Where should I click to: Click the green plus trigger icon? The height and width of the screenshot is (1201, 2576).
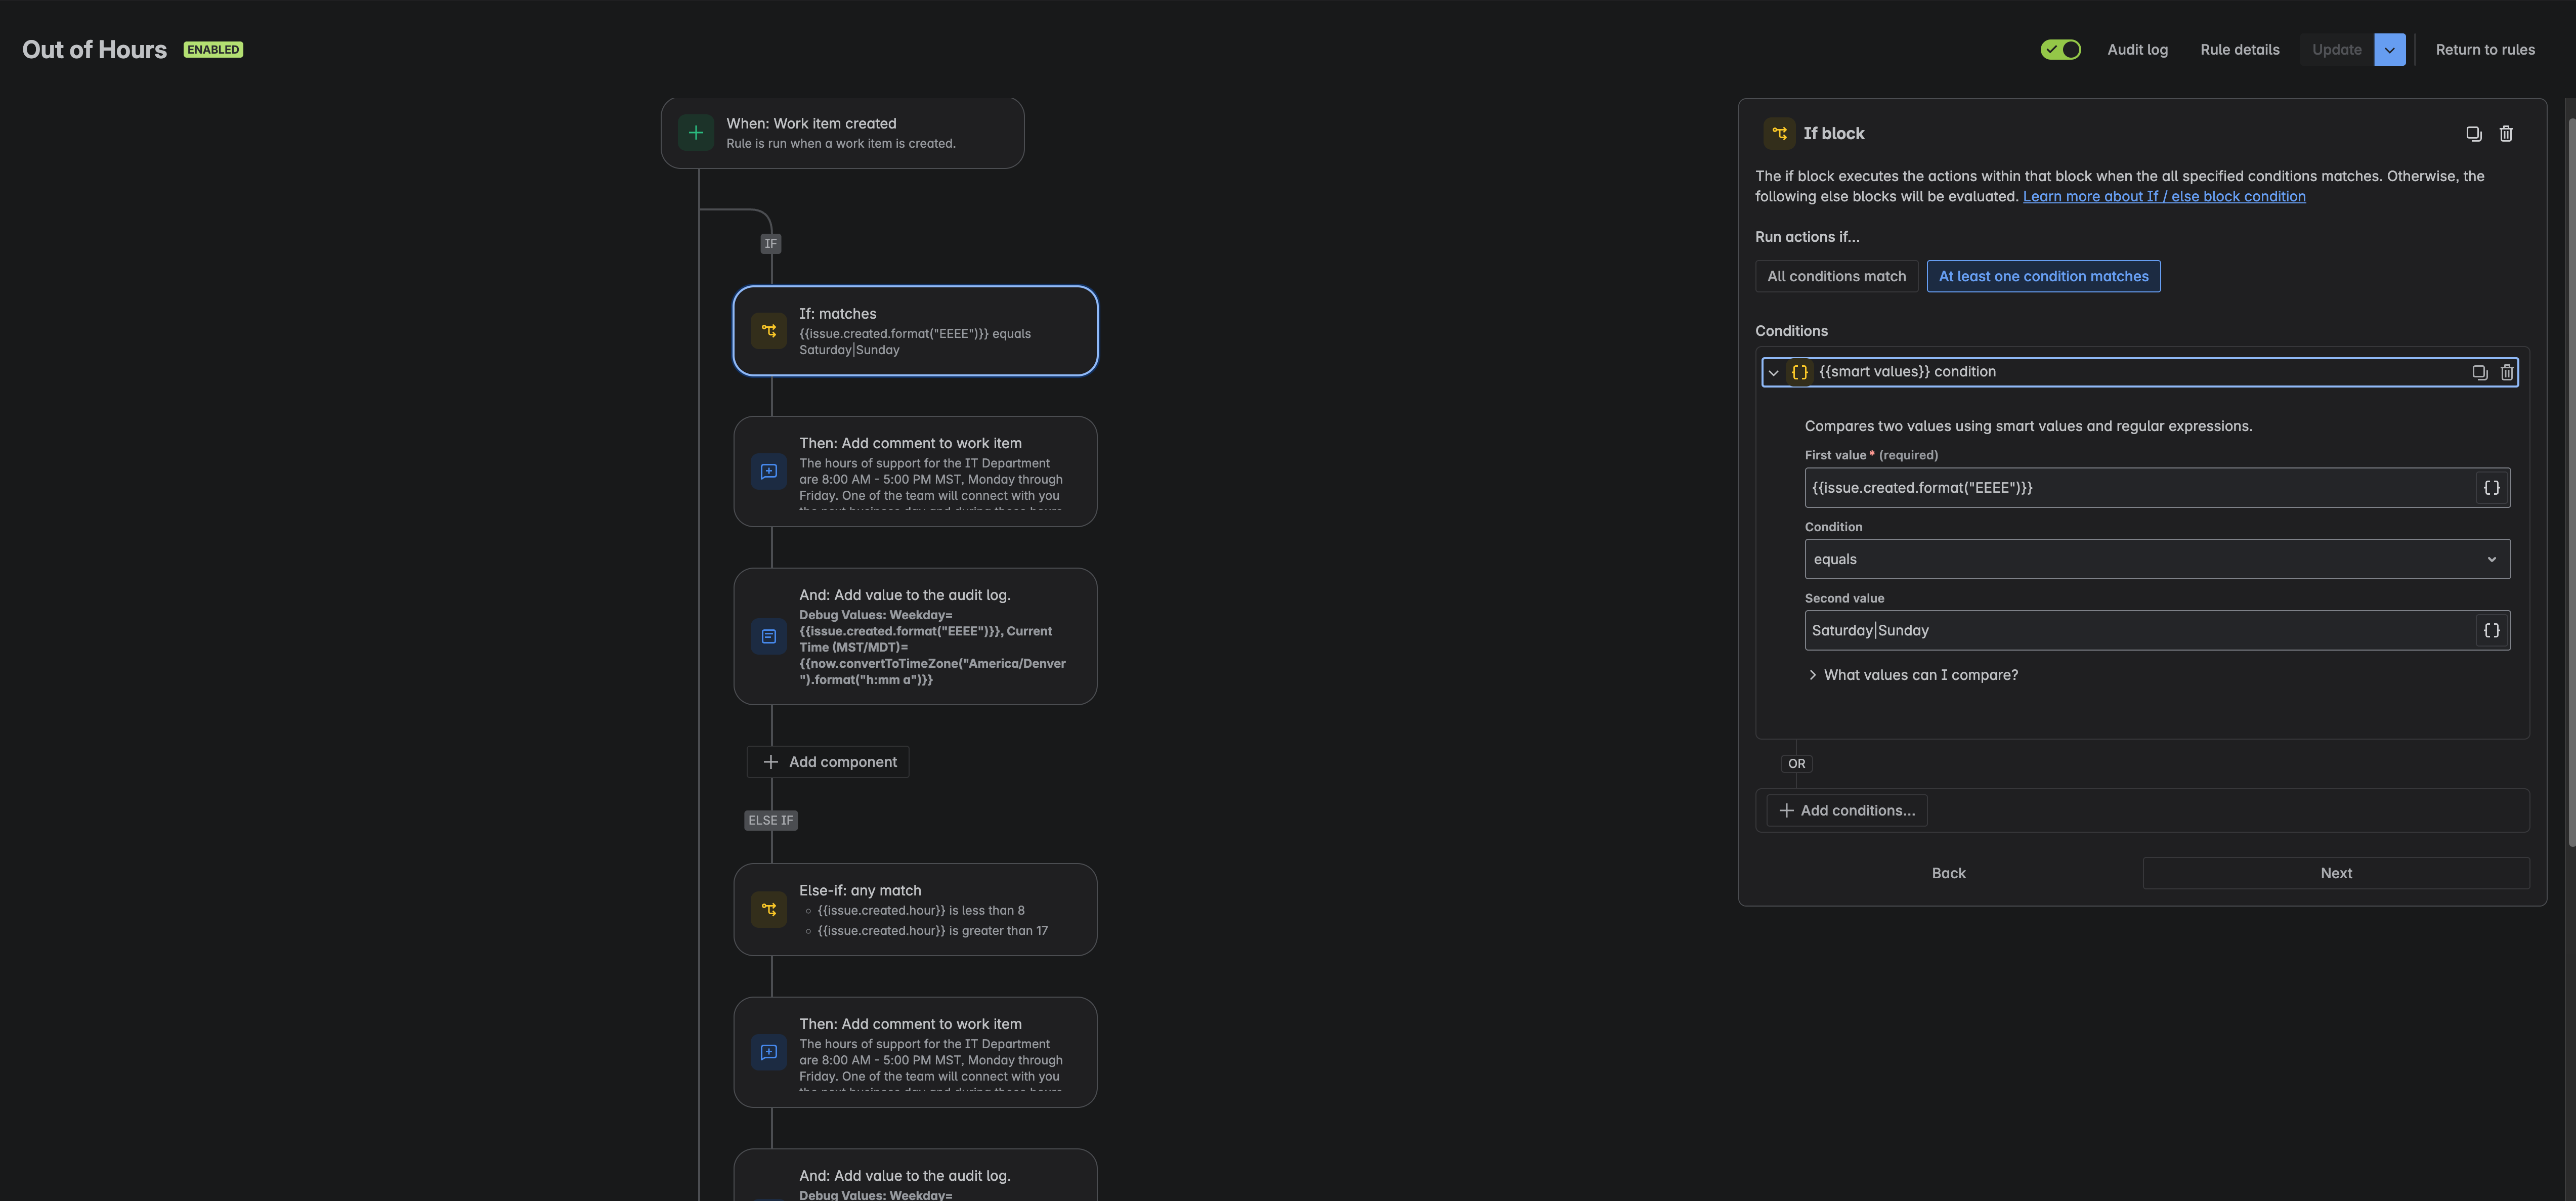point(696,133)
